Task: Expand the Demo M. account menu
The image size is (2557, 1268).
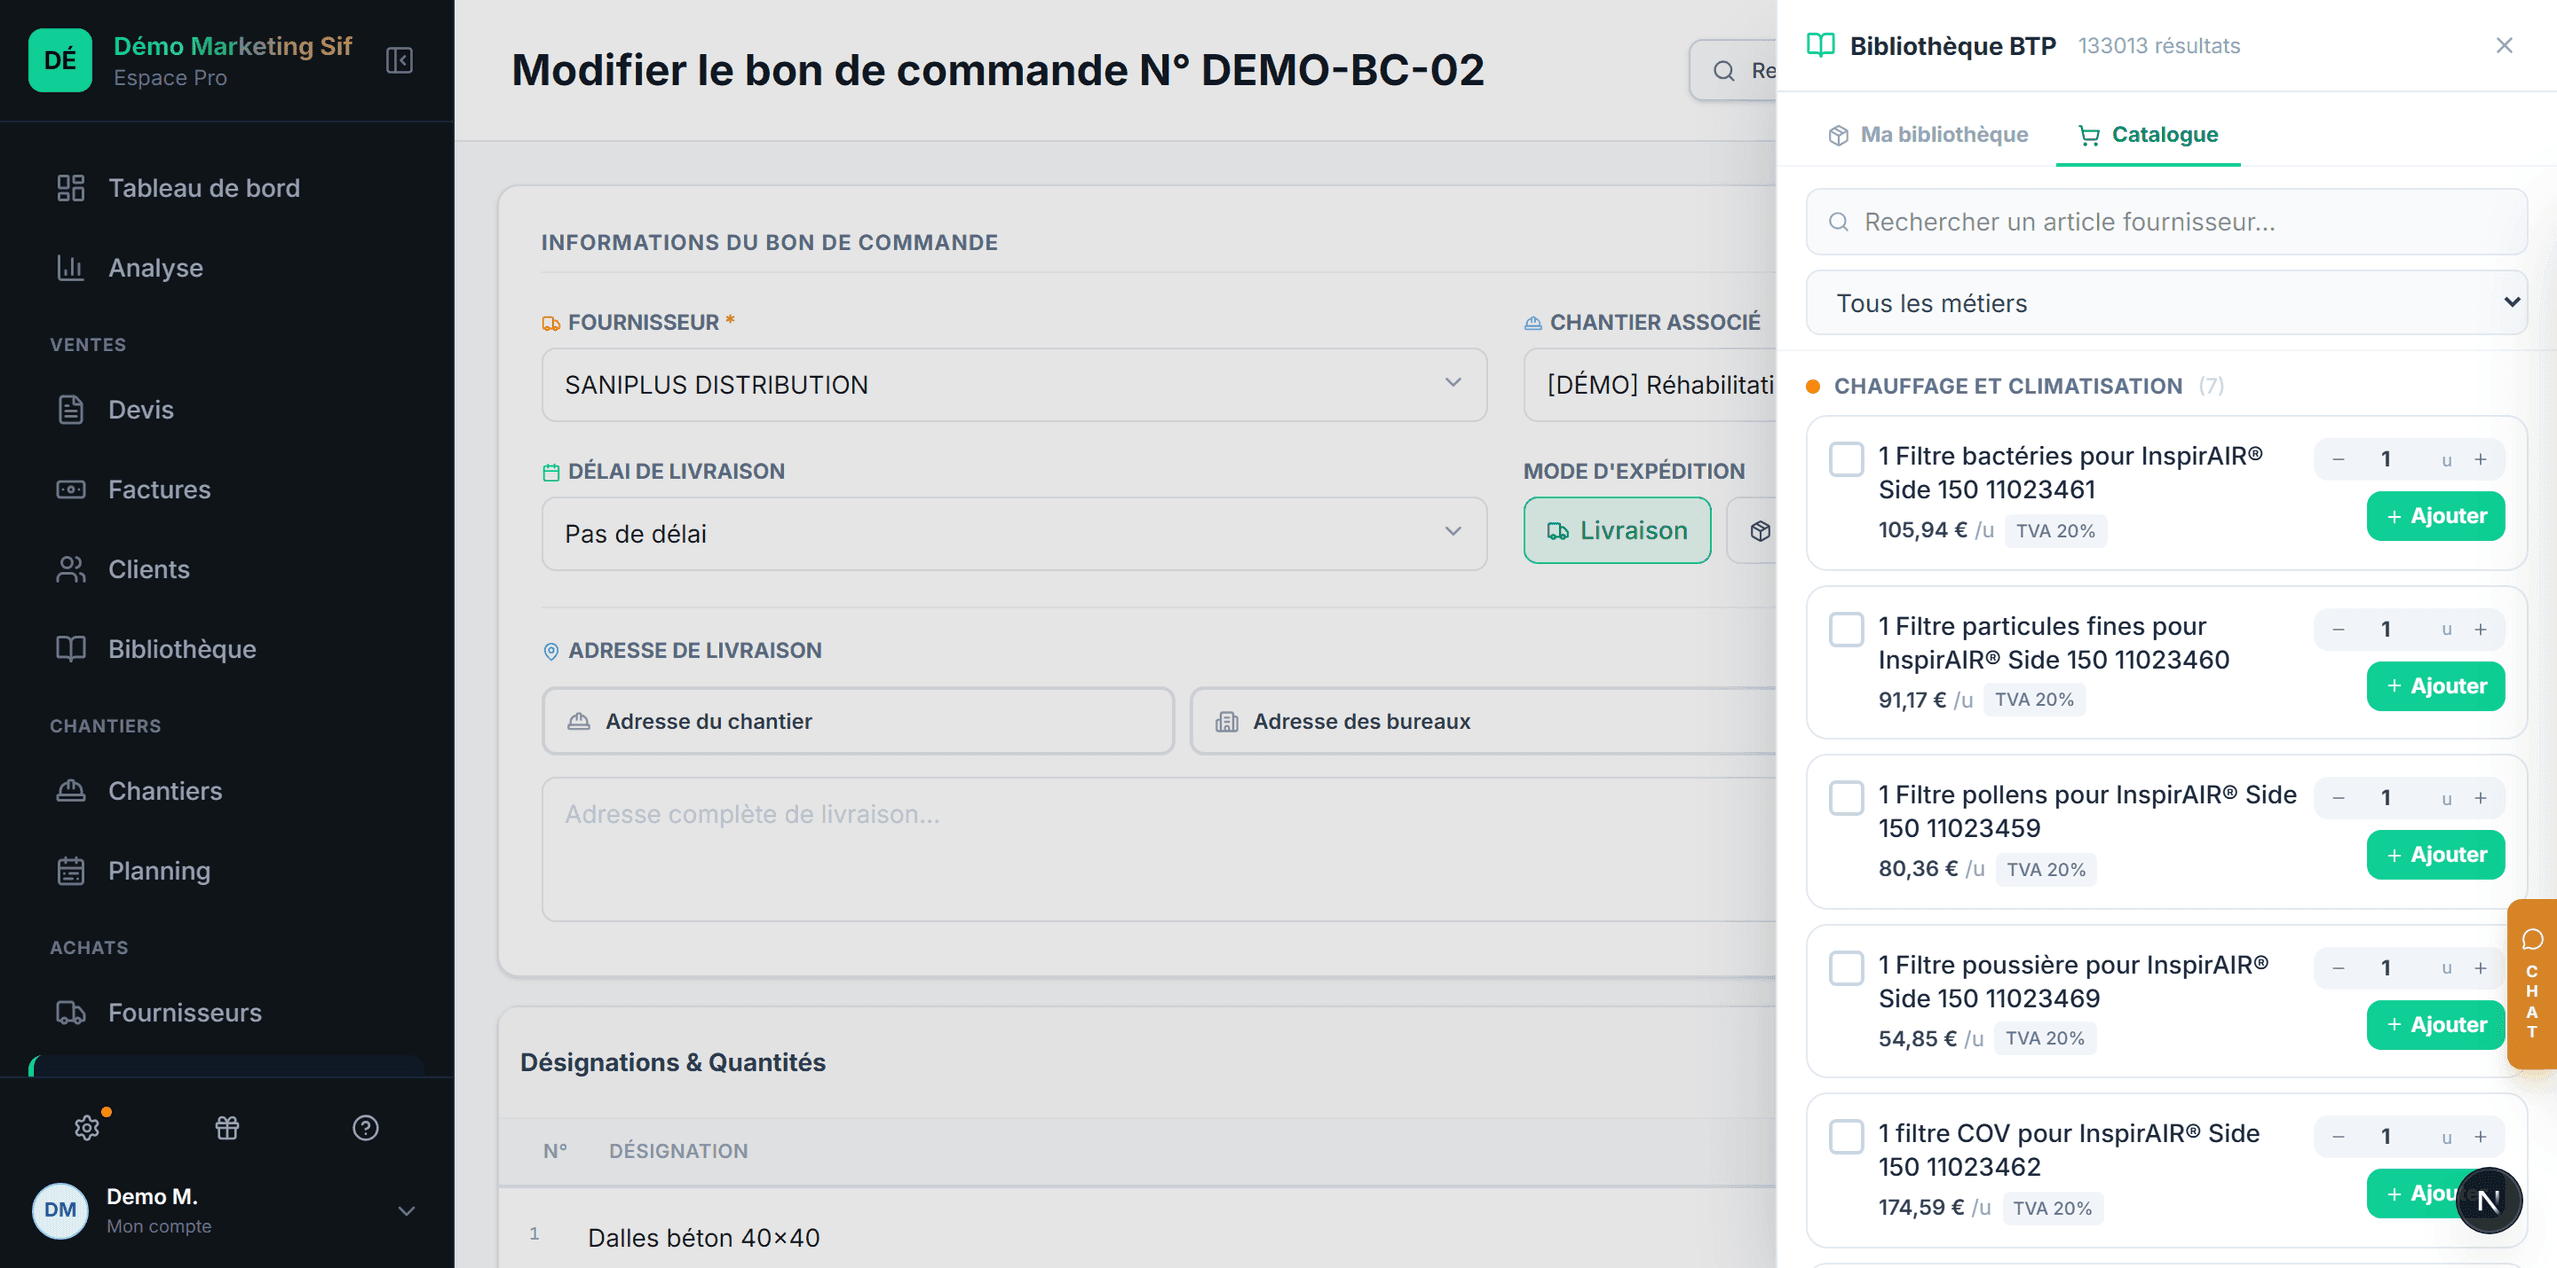Action: pos(406,1211)
